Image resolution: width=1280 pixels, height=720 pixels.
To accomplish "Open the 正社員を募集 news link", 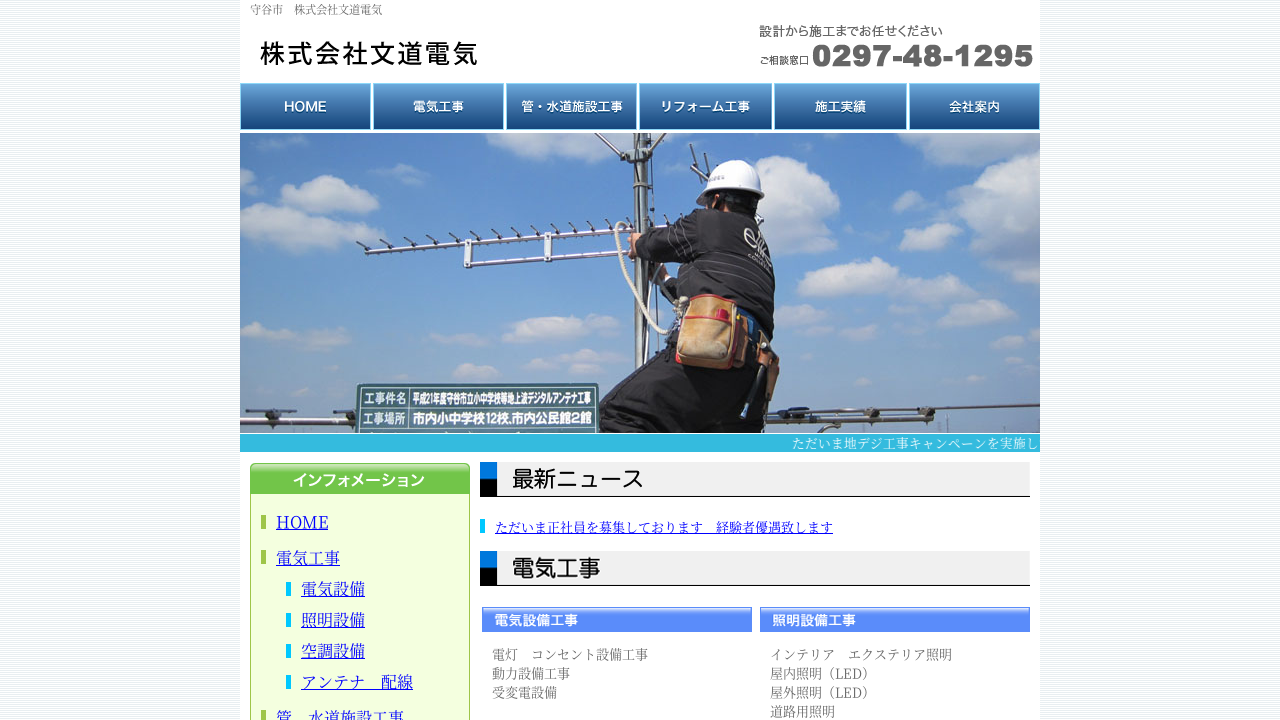I will click(x=664, y=527).
